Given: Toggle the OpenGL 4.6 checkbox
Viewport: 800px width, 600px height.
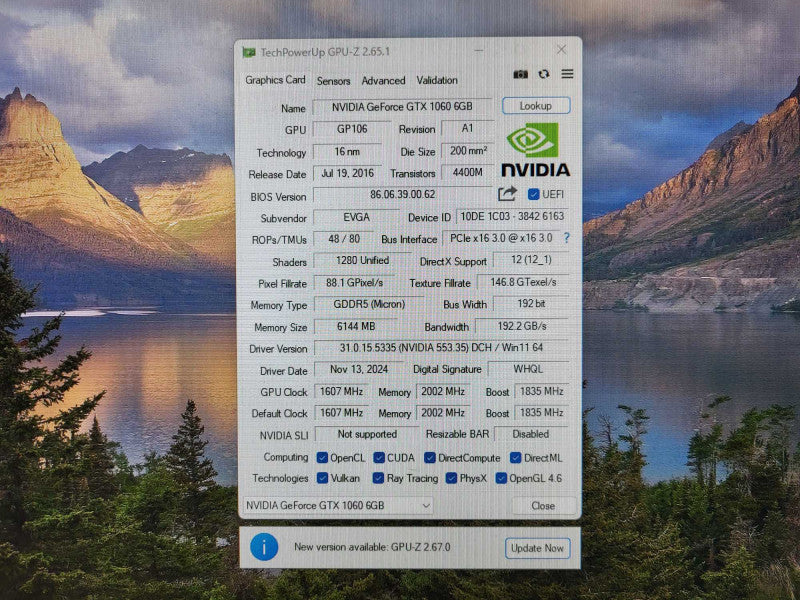Looking at the screenshot, I should [x=501, y=478].
